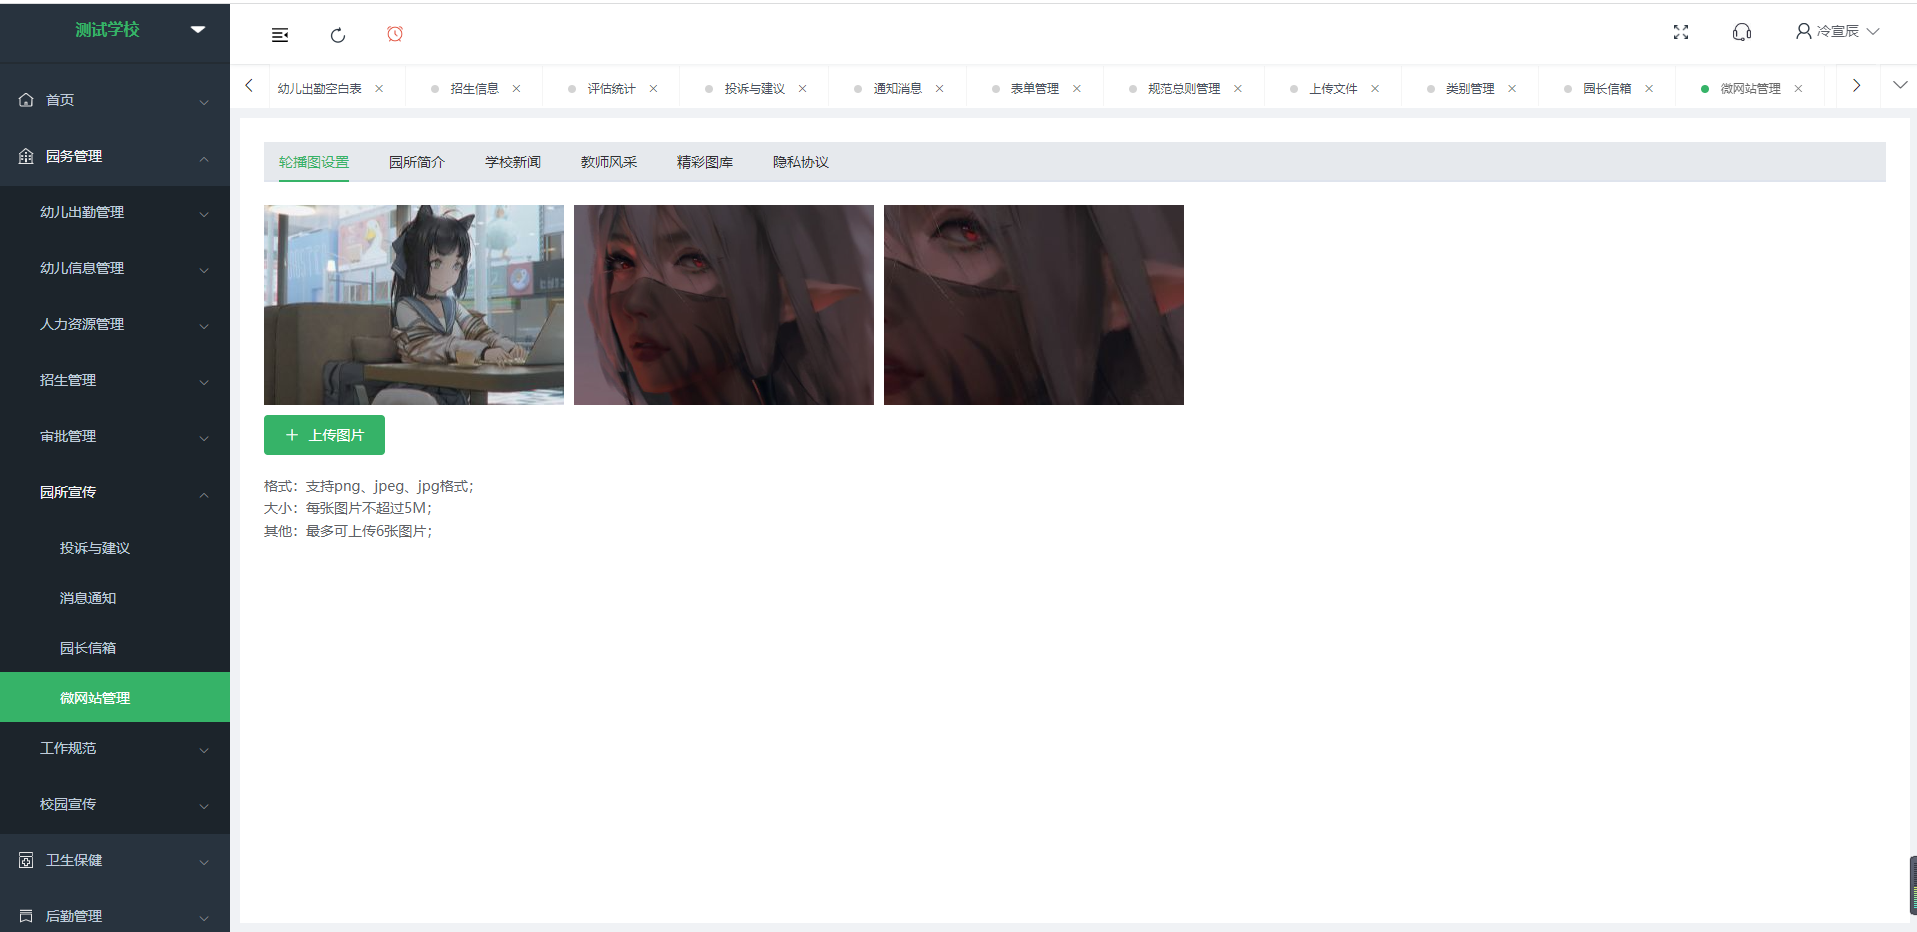The image size is (1917, 932).
Task: Click the cat-ear girl carousel image
Action: [414, 305]
